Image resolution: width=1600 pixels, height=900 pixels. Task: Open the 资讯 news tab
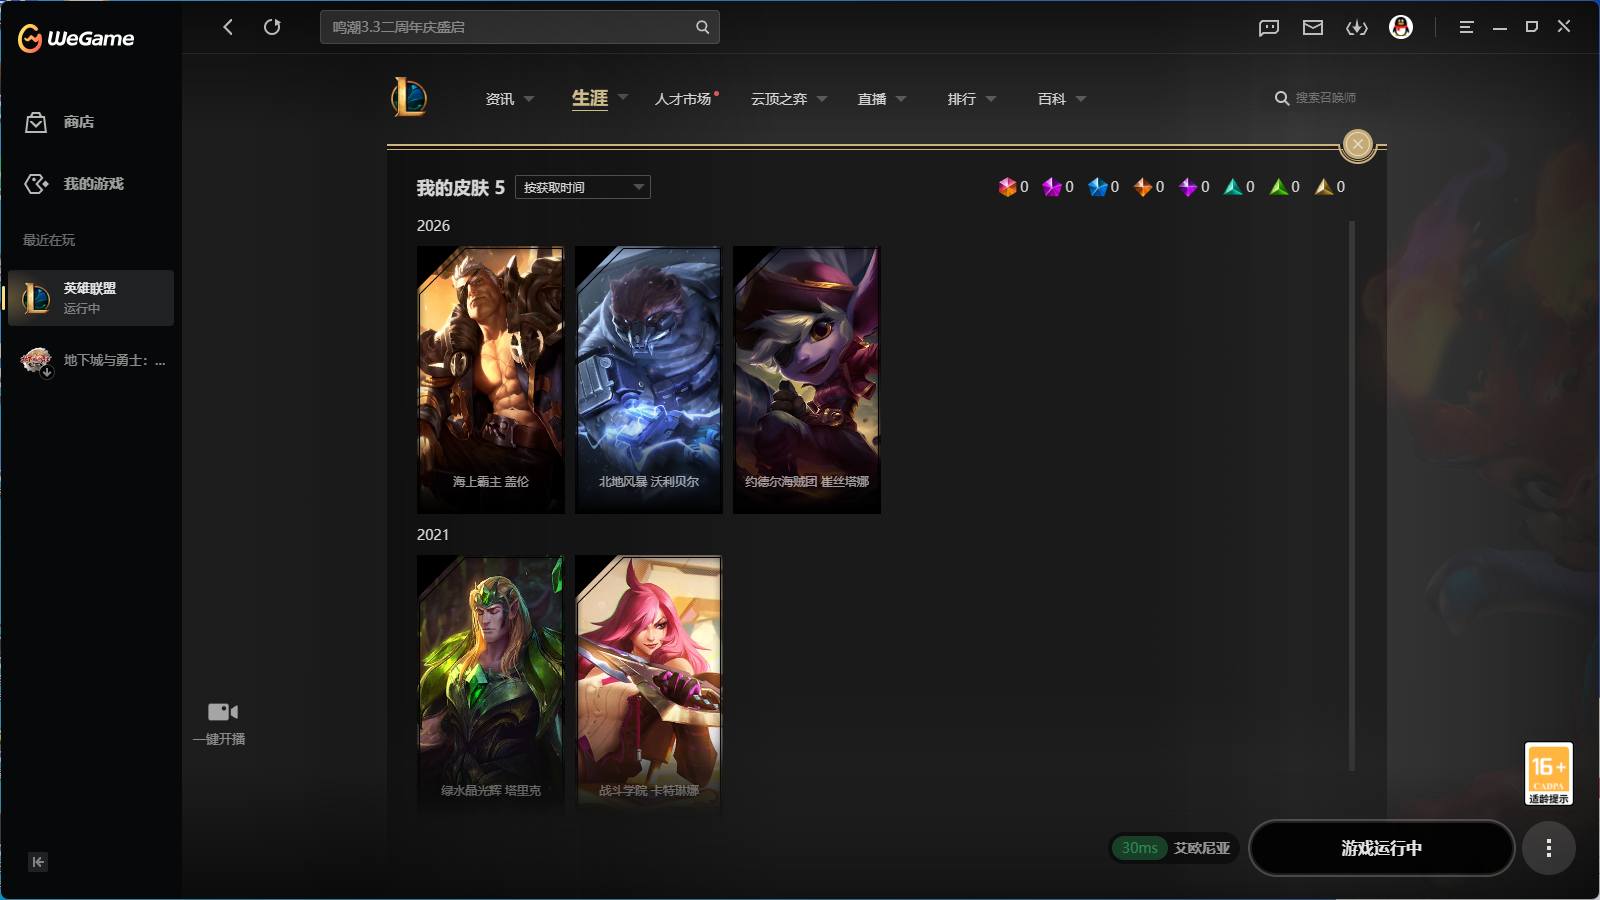coord(500,99)
